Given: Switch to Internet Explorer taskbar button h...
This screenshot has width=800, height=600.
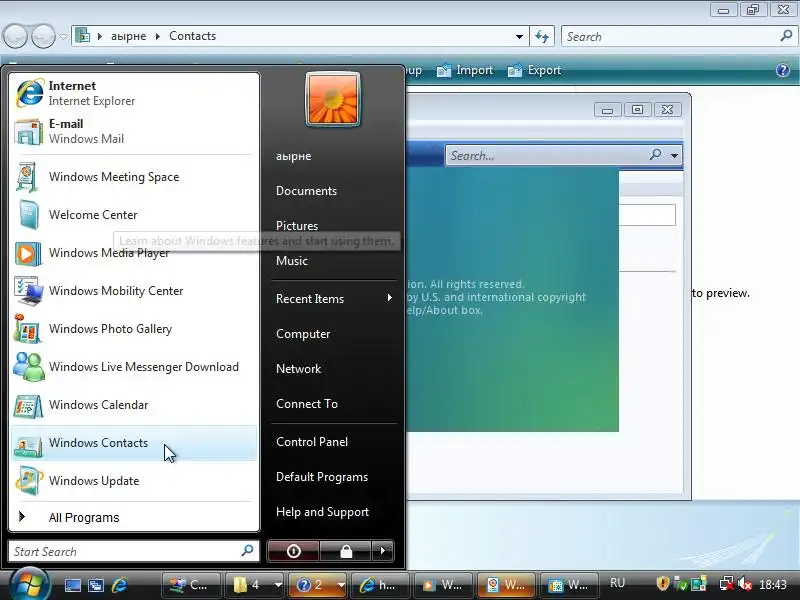Looking at the screenshot, I should pos(380,585).
